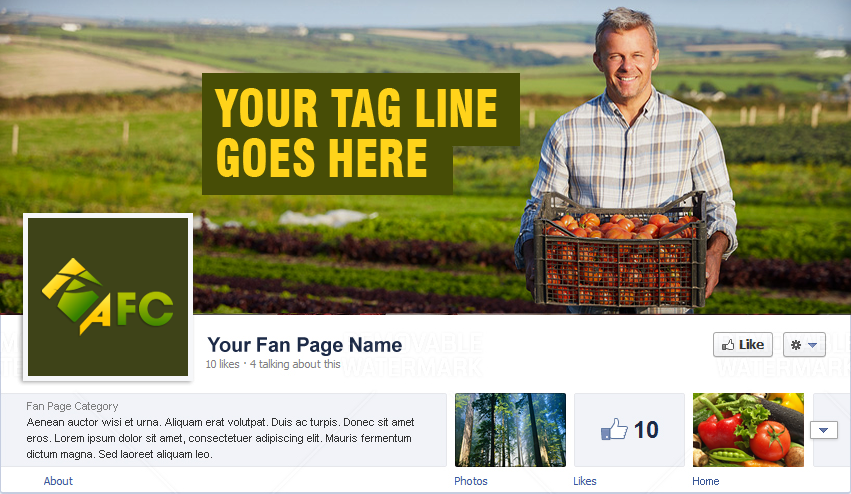Screen dimensions: 851x494
Task: Click Your Fan Page Name title
Action: (304, 345)
